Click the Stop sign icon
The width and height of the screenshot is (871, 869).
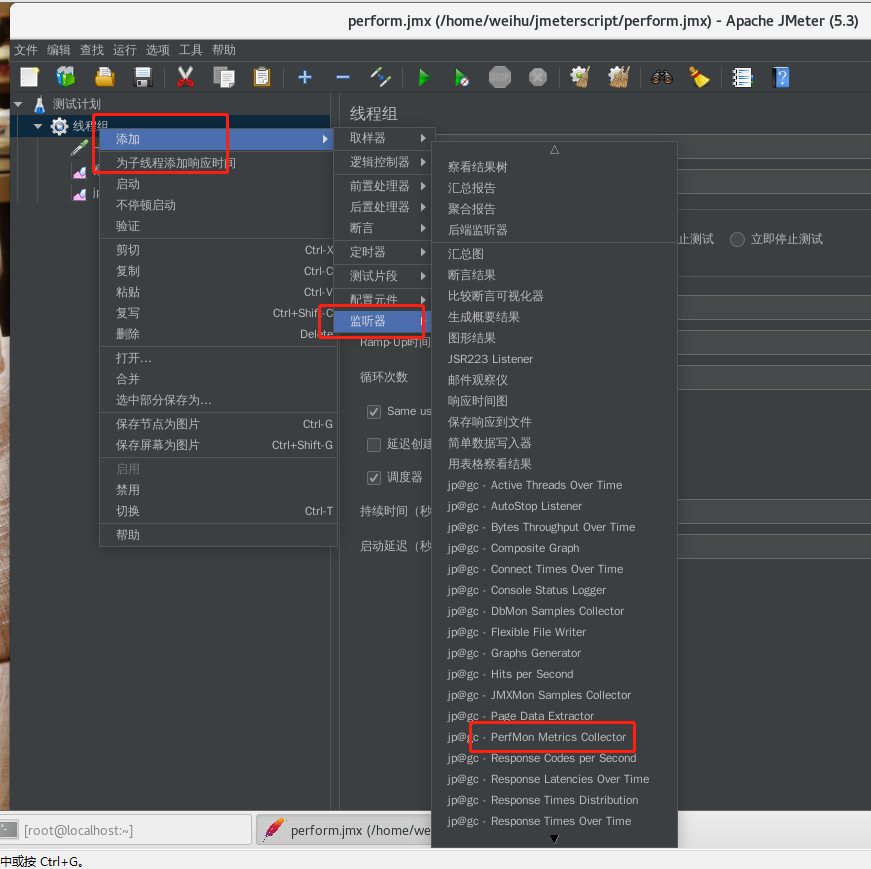(499, 77)
